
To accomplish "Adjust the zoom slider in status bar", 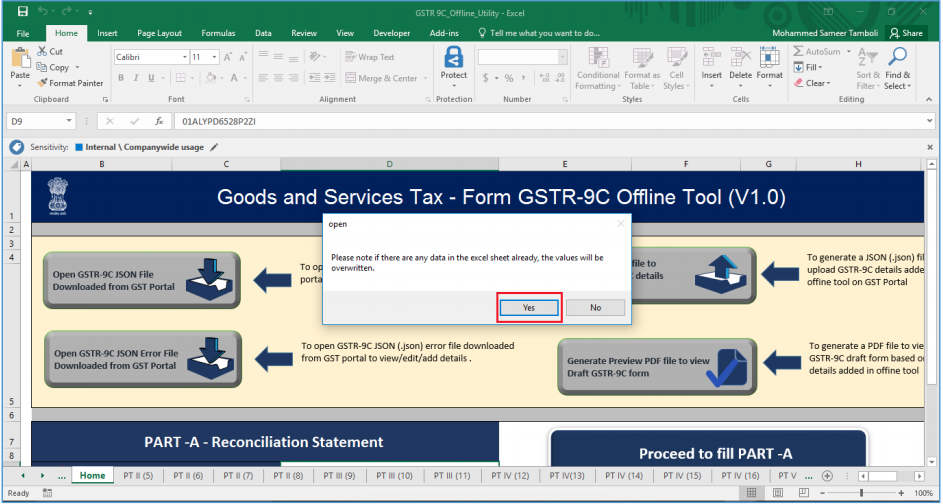I will [x=861, y=493].
